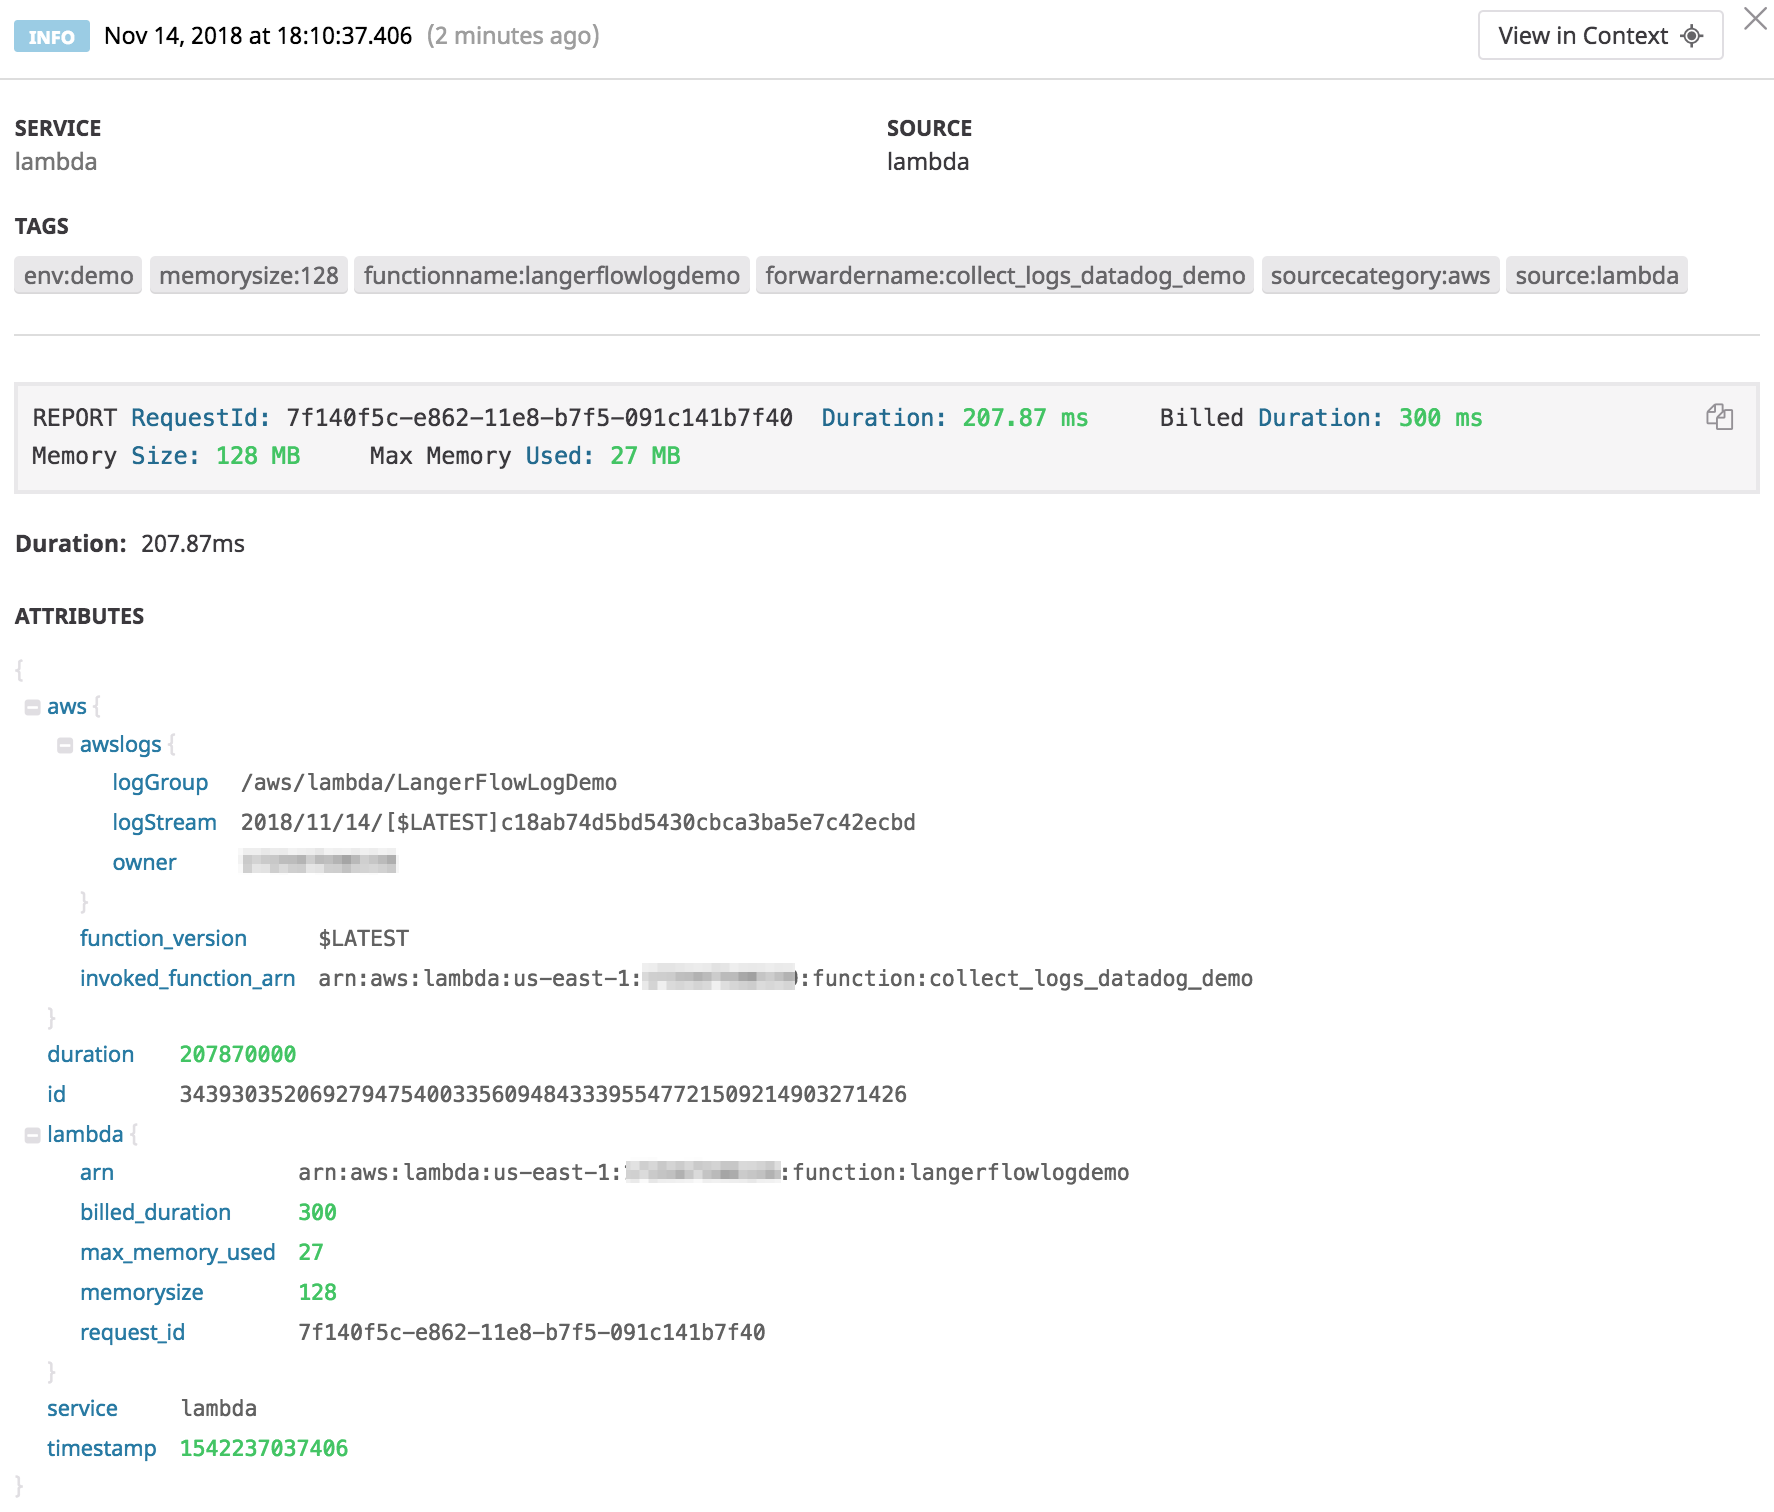Click the crosshair icon in View in Context
1774x1512 pixels.
tap(1692, 35)
